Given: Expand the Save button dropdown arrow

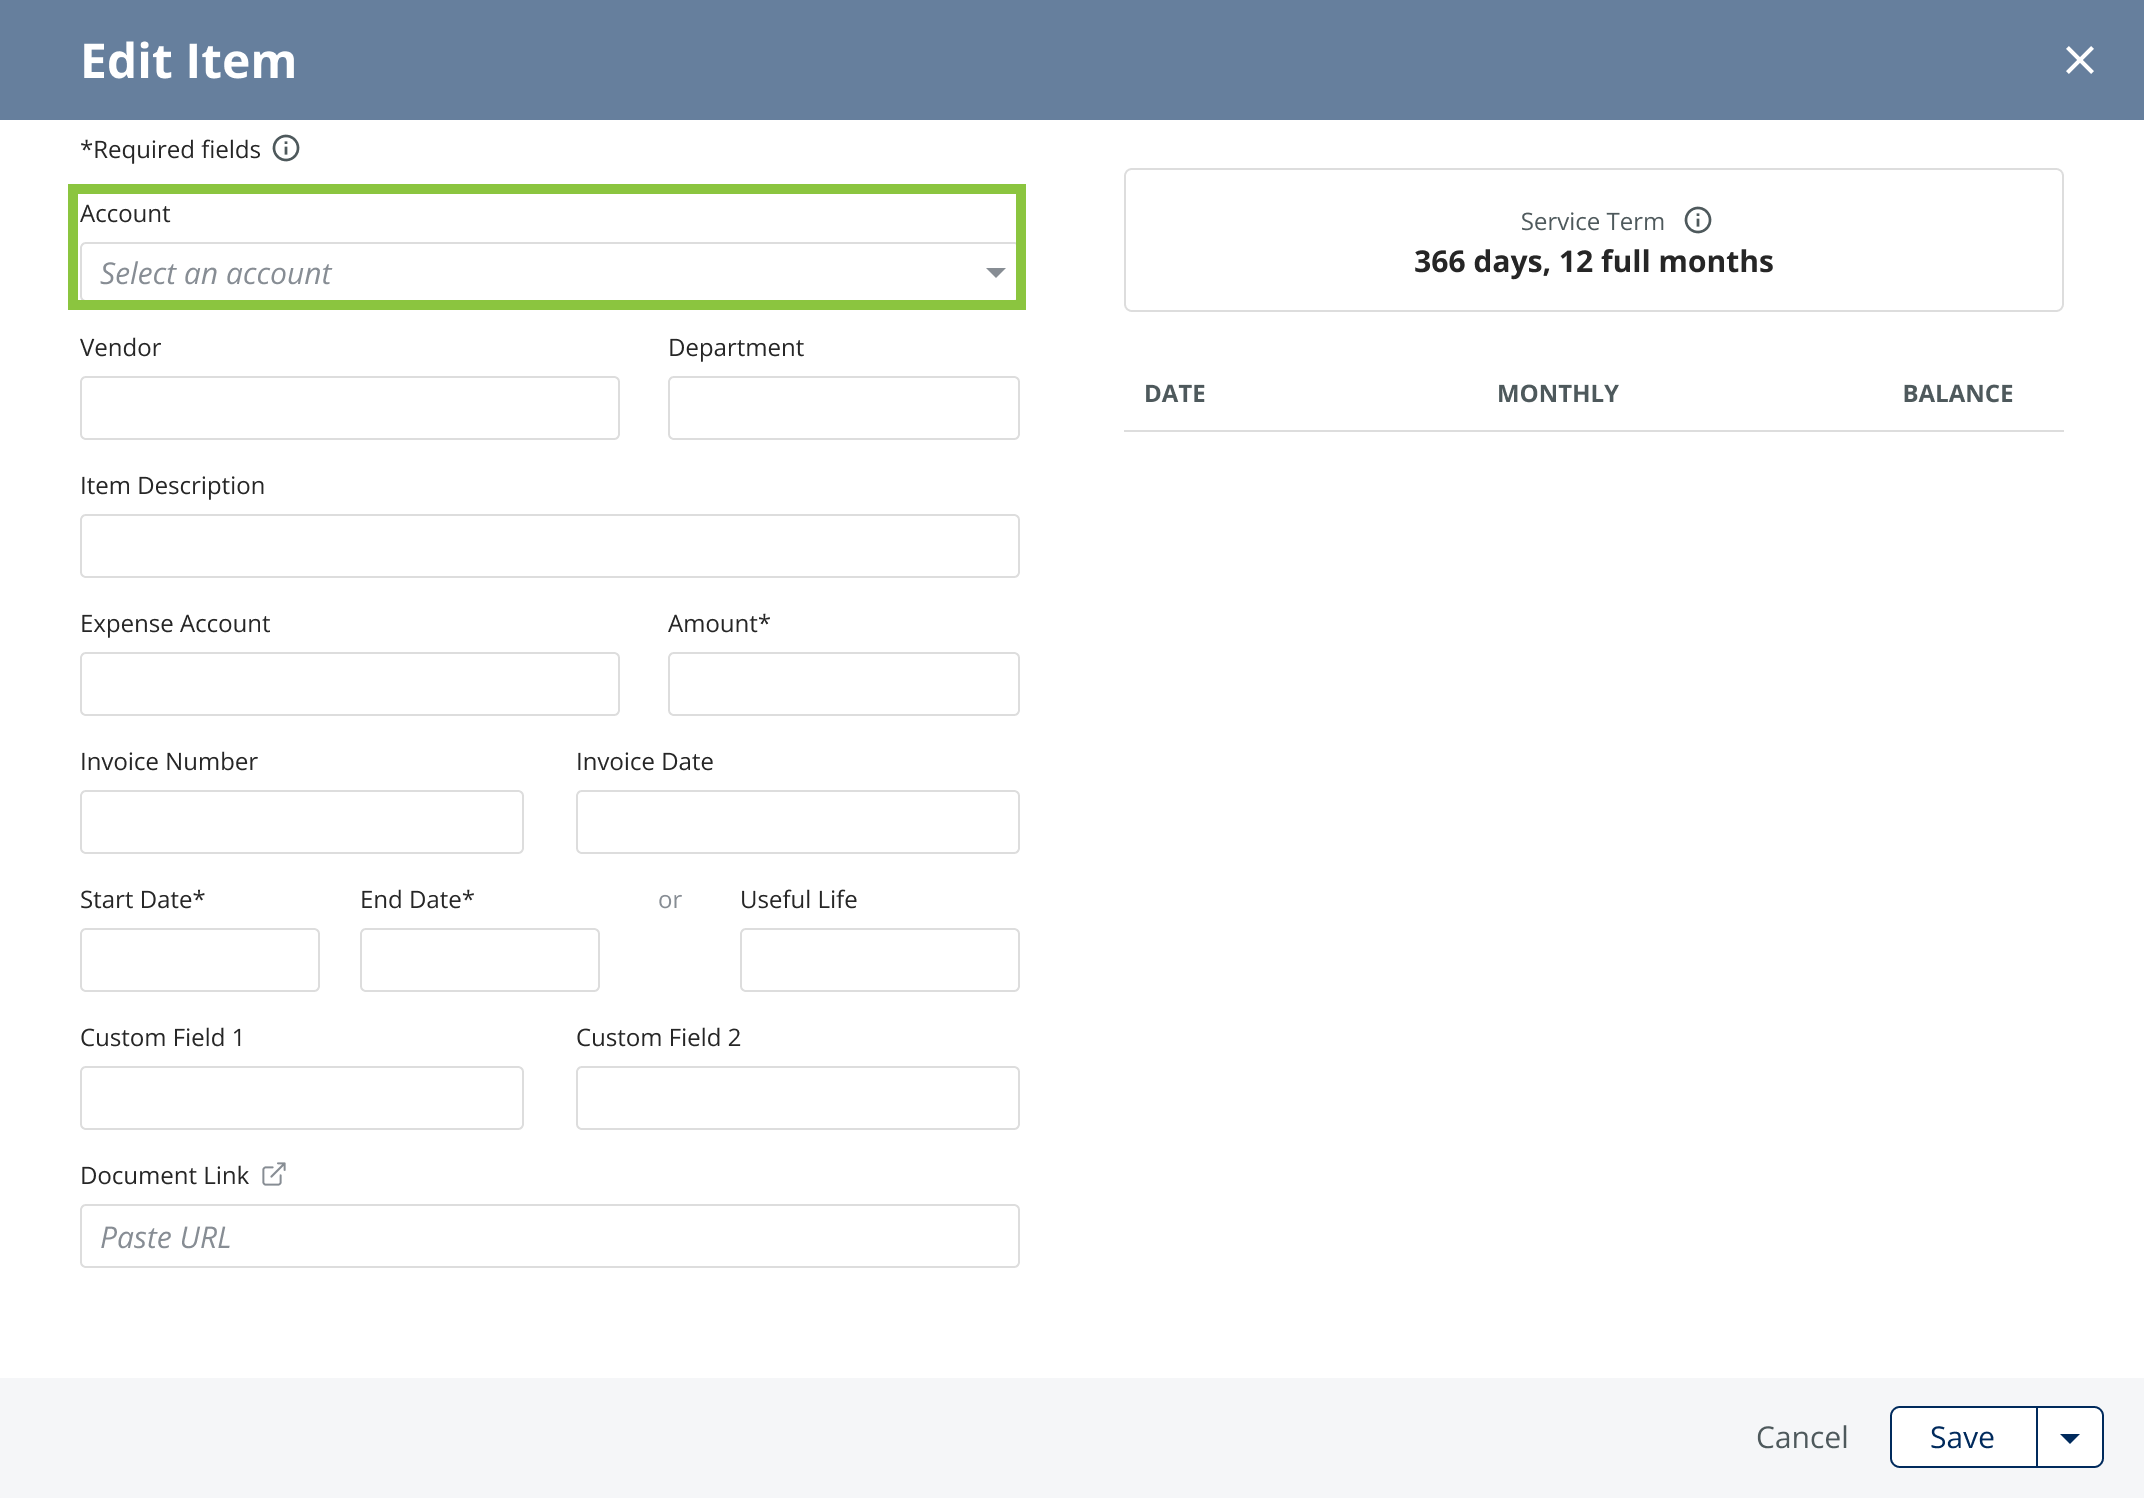Looking at the screenshot, I should (x=2070, y=1437).
